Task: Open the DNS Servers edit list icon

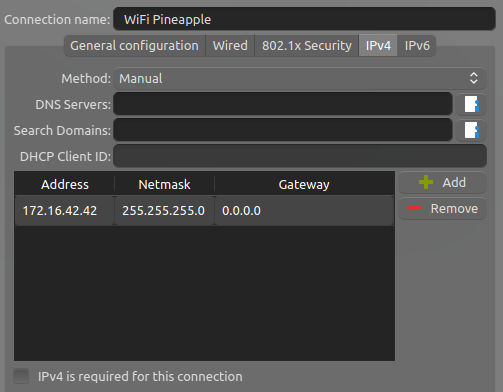Action: pos(471,104)
